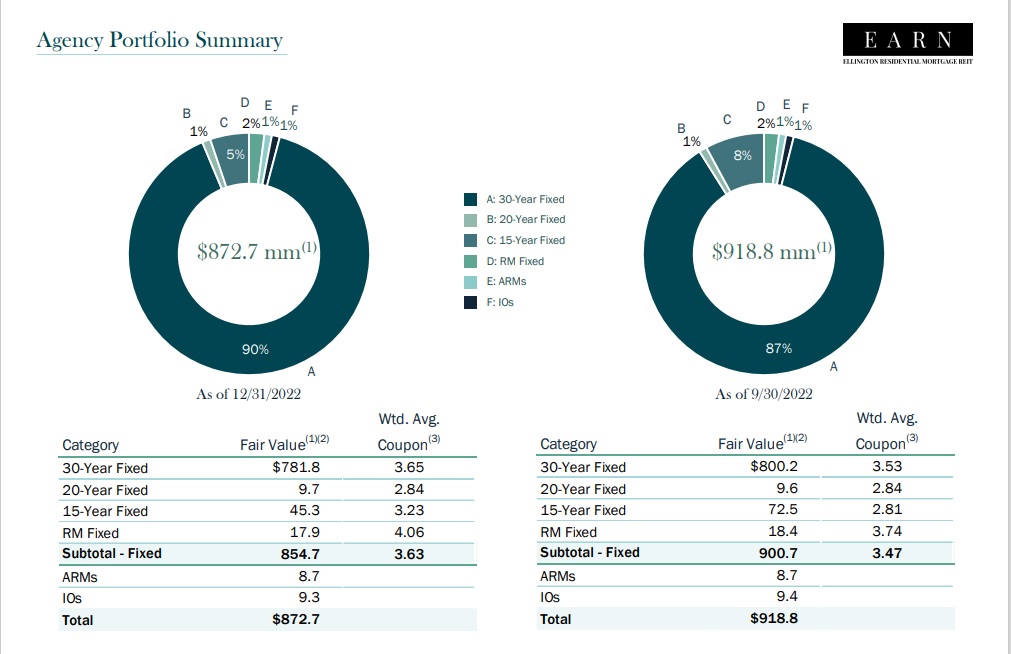Image resolution: width=1011 pixels, height=654 pixels.
Task: Select the ARMs legend color square
Action: click(470, 282)
